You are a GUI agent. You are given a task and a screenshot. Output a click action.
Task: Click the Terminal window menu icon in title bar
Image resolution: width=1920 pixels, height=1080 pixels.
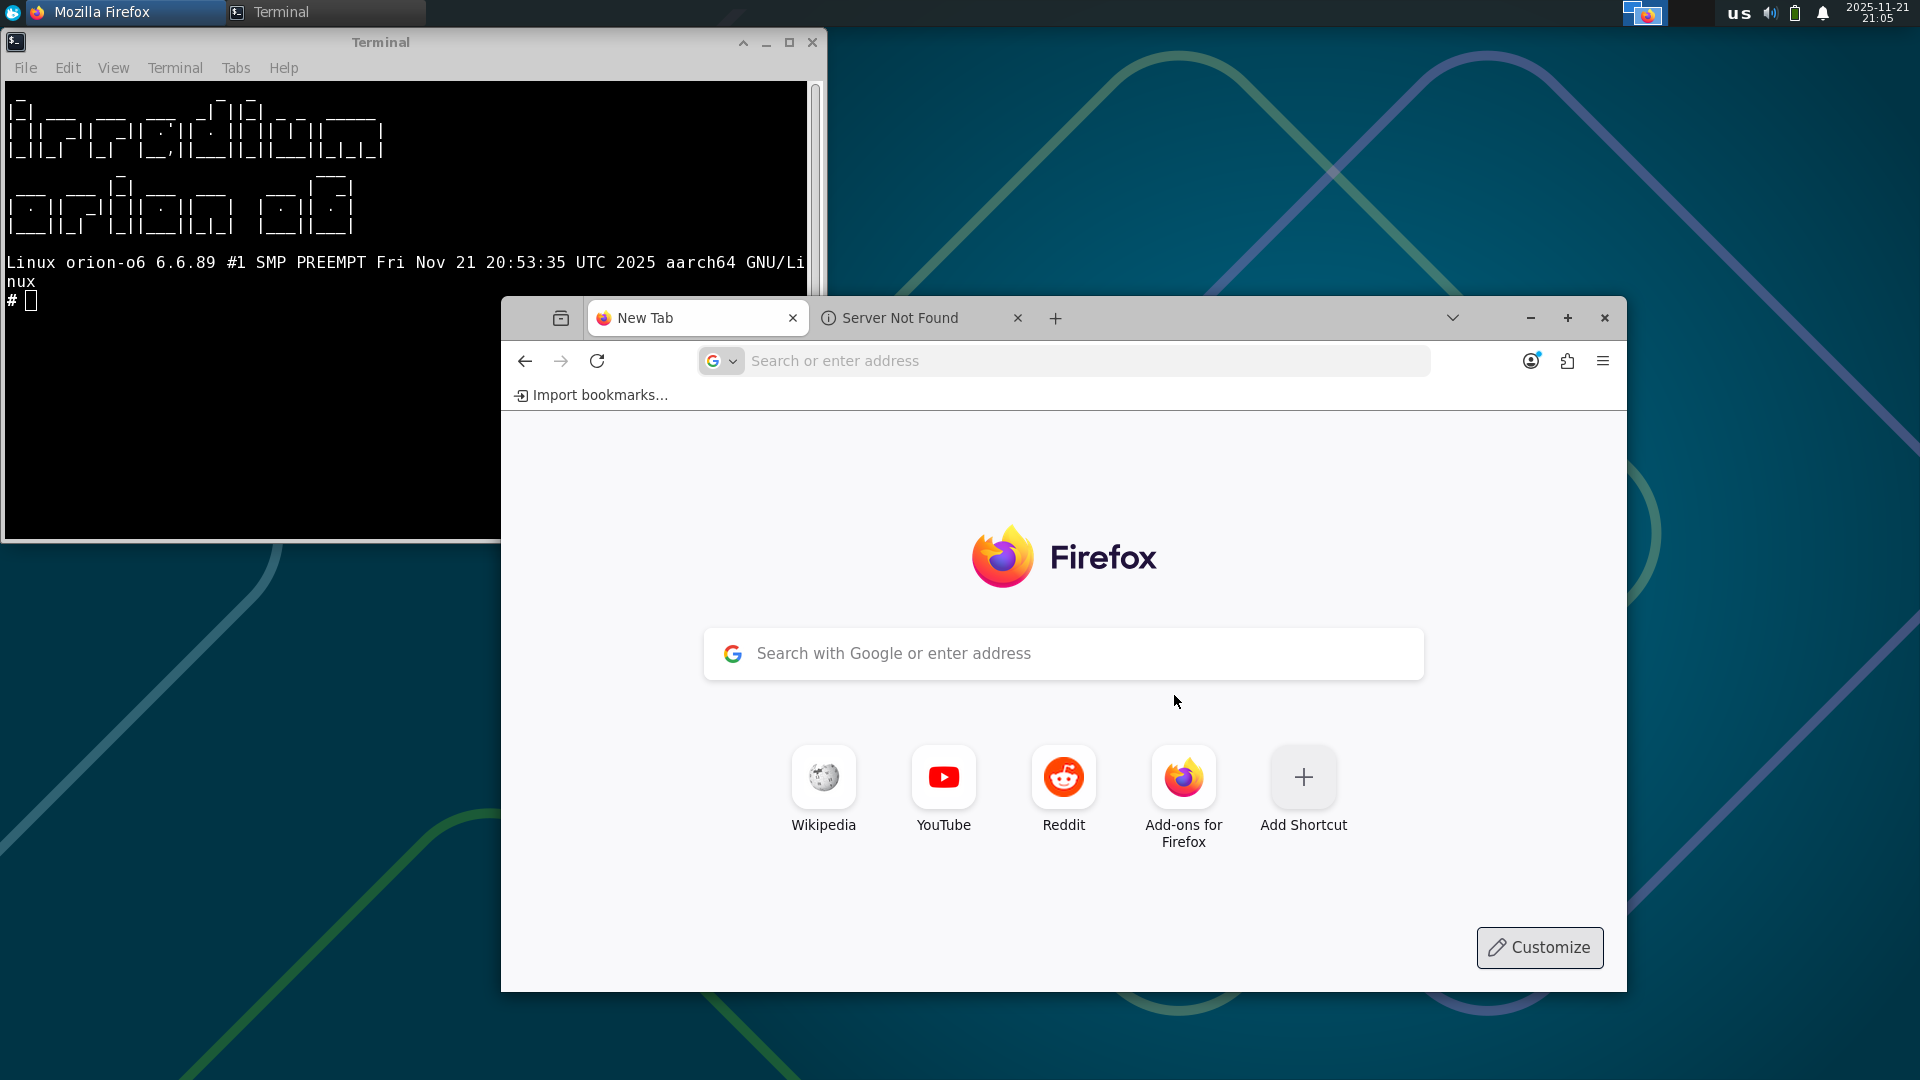16,42
